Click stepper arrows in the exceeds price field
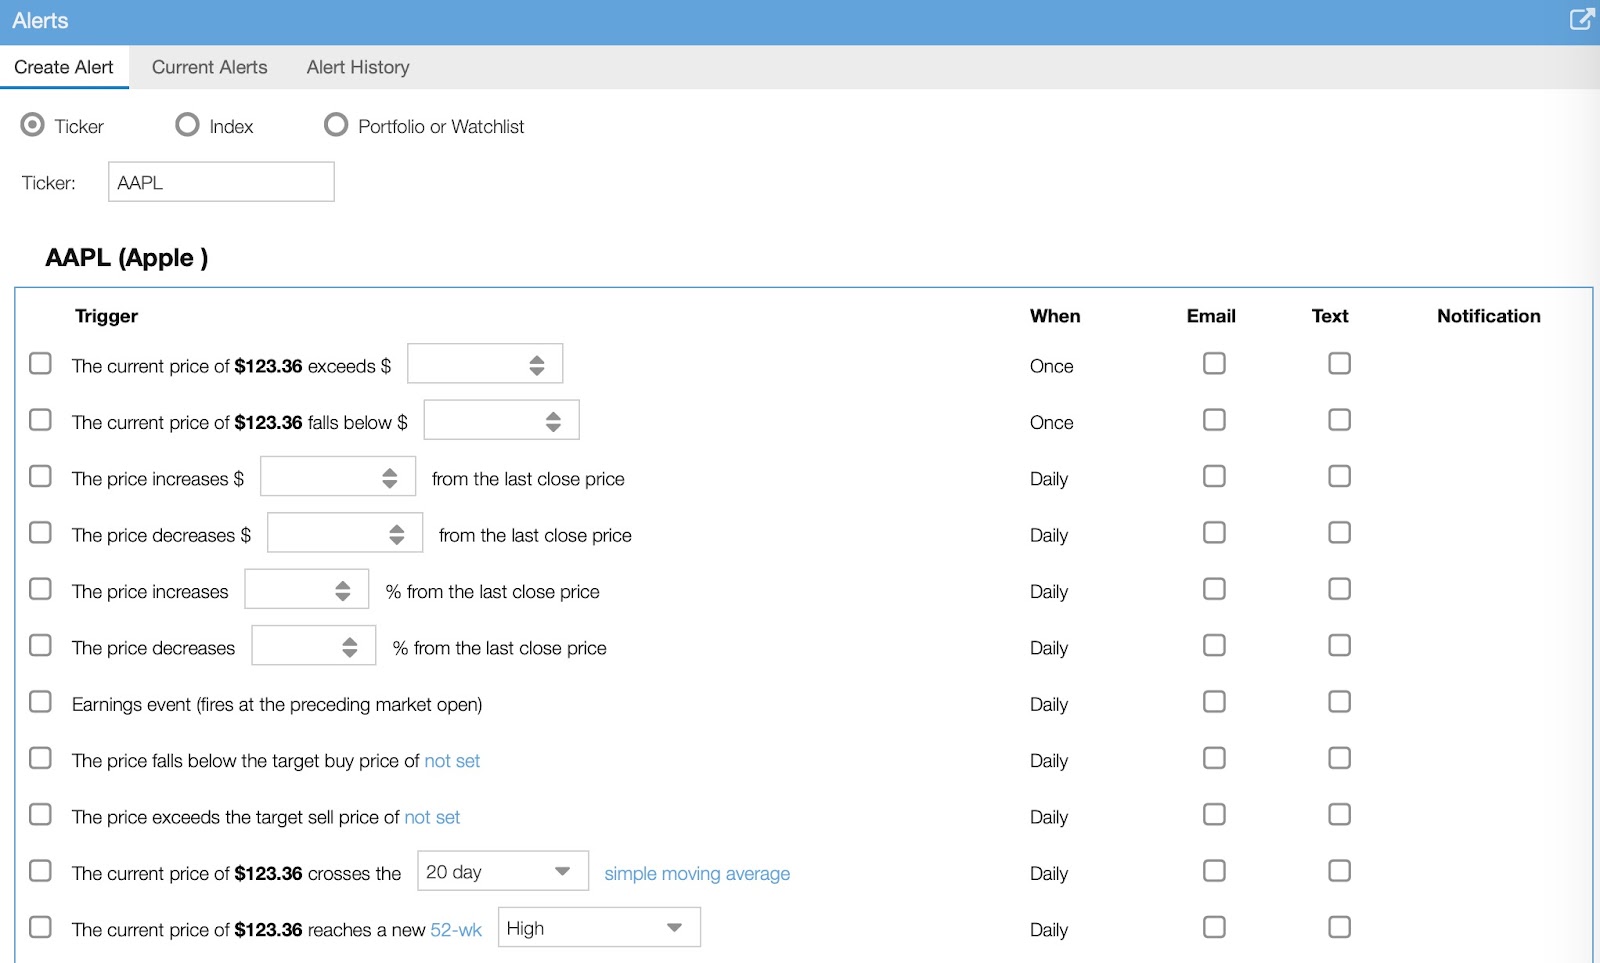The height and width of the screenshot is (963, 1600). click(537, 365)
